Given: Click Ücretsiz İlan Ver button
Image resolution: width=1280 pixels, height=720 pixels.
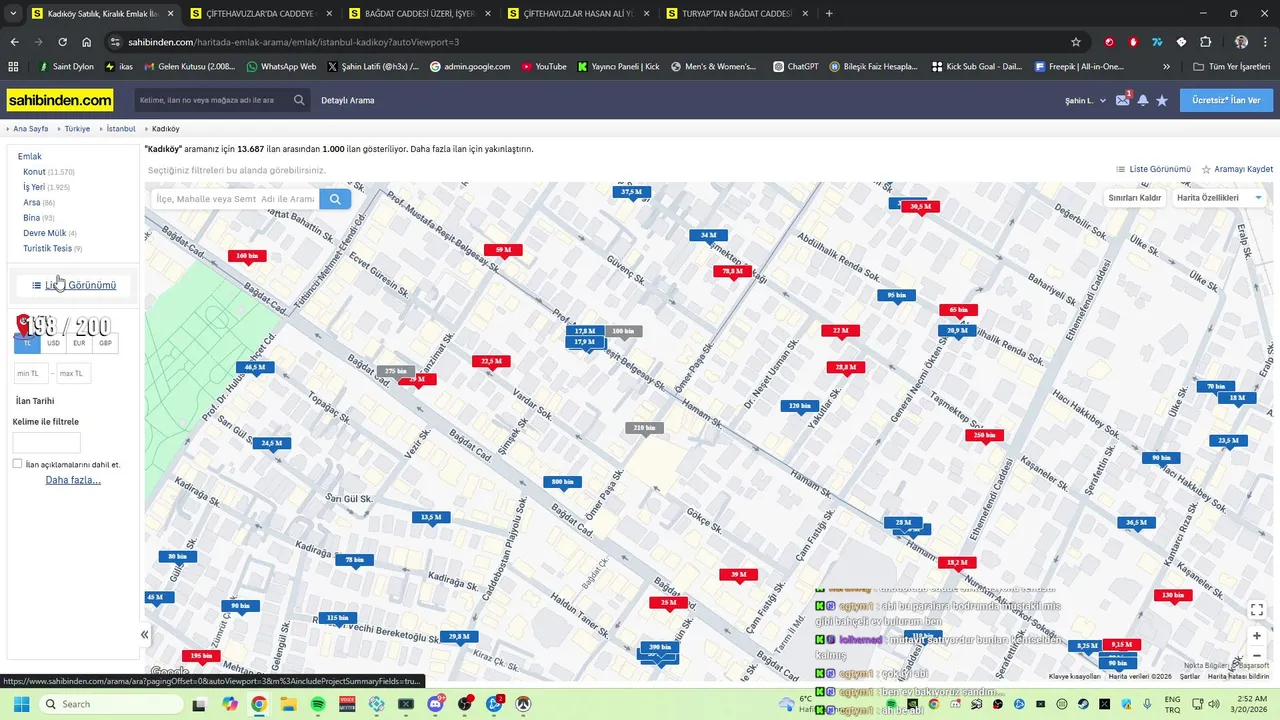Looking at the screenshot, I should [1226, 100].
